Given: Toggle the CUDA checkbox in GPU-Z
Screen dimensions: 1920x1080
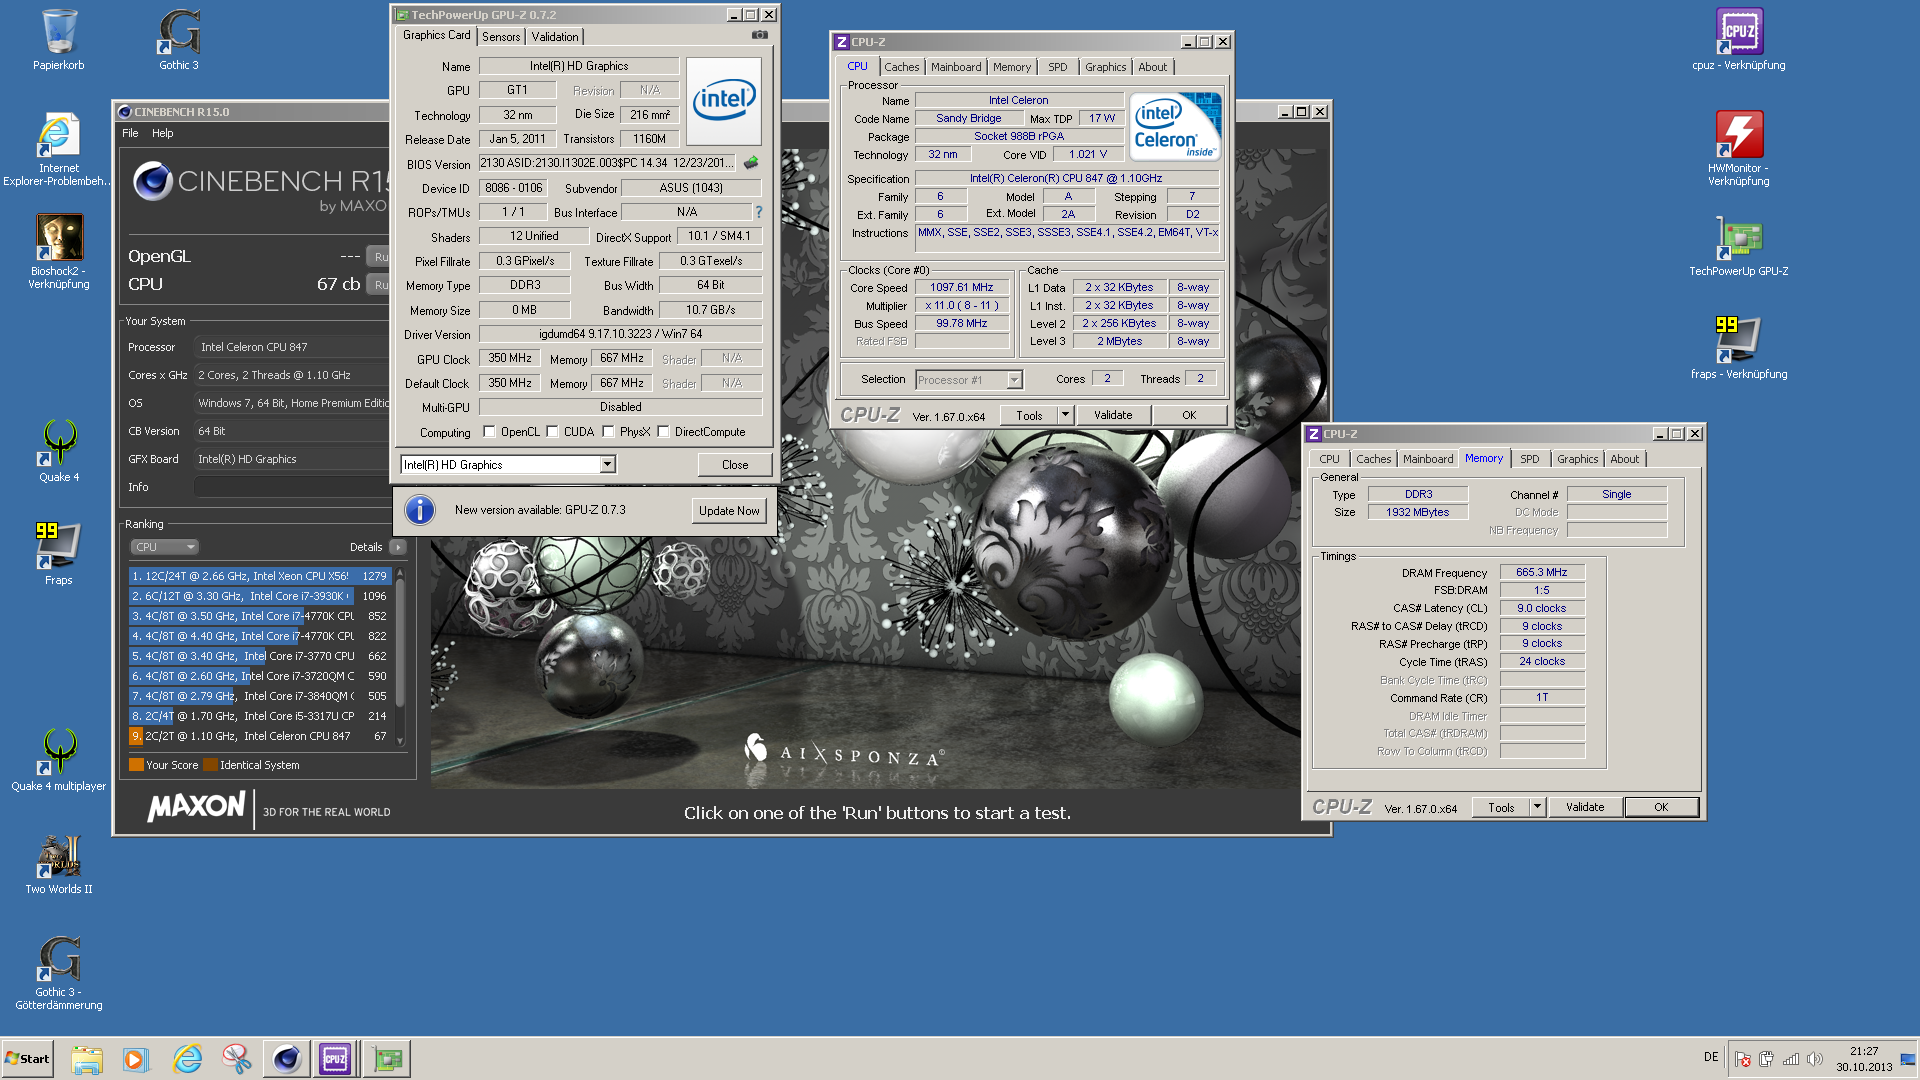Looking at the screenshot, I should 552,432.
